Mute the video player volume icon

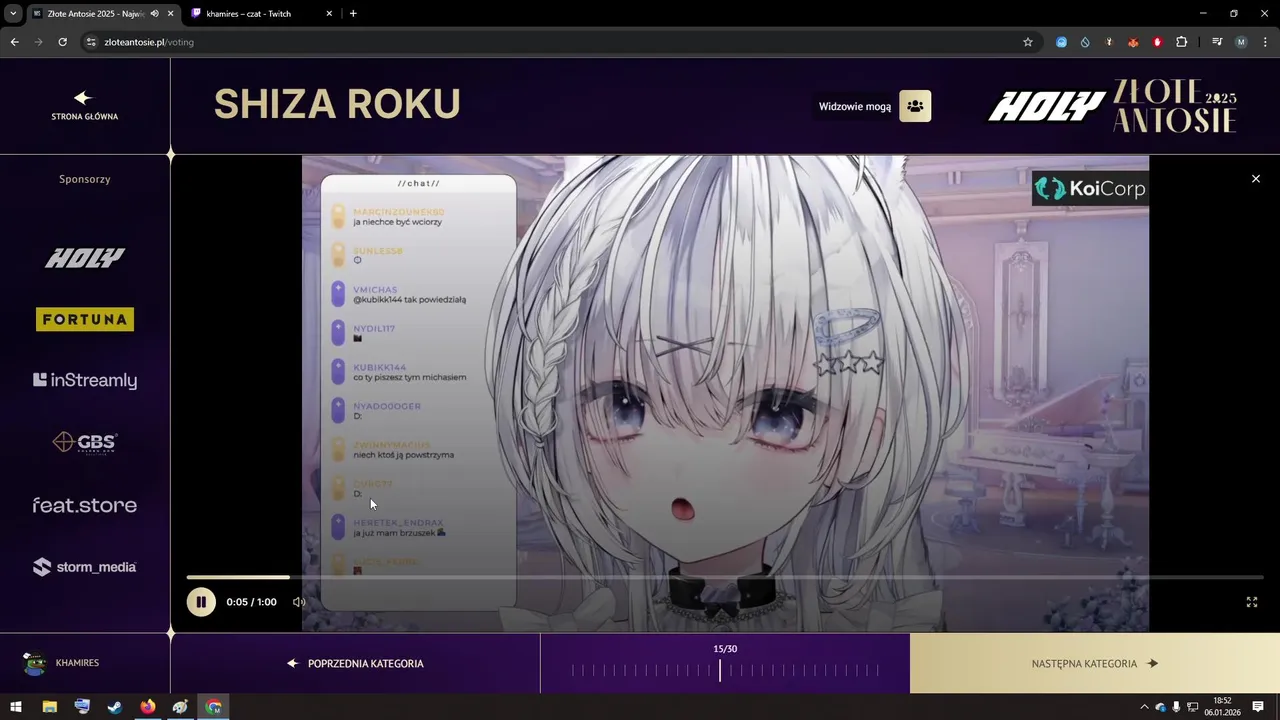(298, 602)
